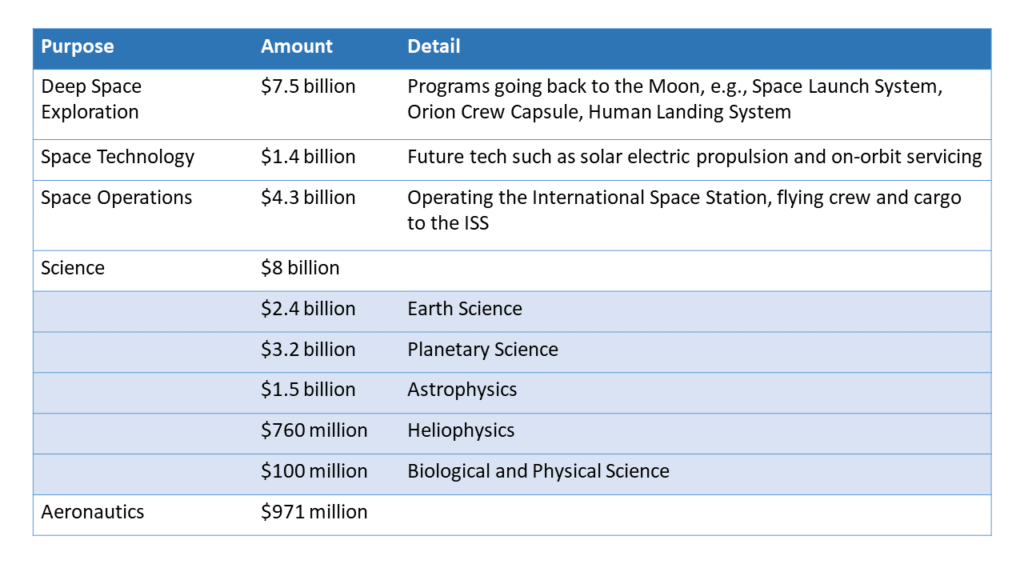Select the Science row label
1024x576 pixels.
(73, 268)
